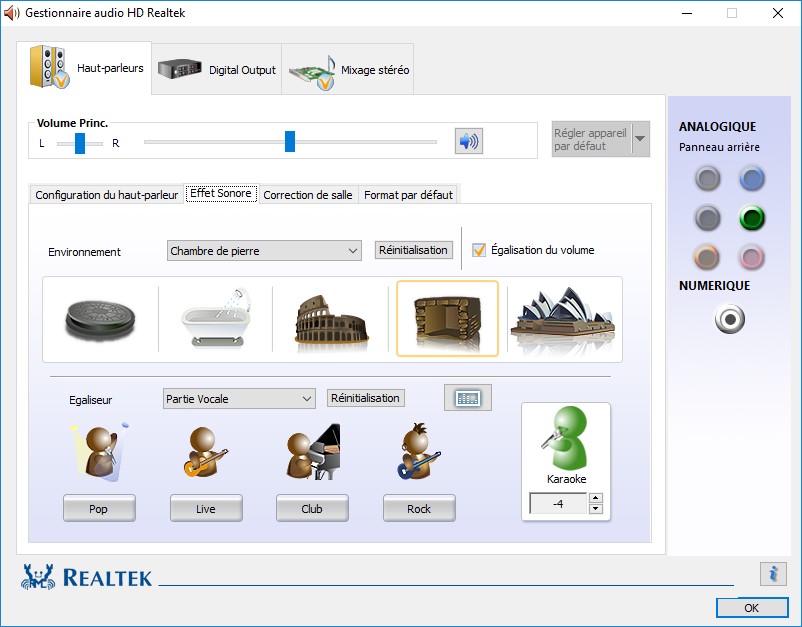802x627 pixels.
Task: Open the graphic equalizer panel icon
Action: [467, 398]
